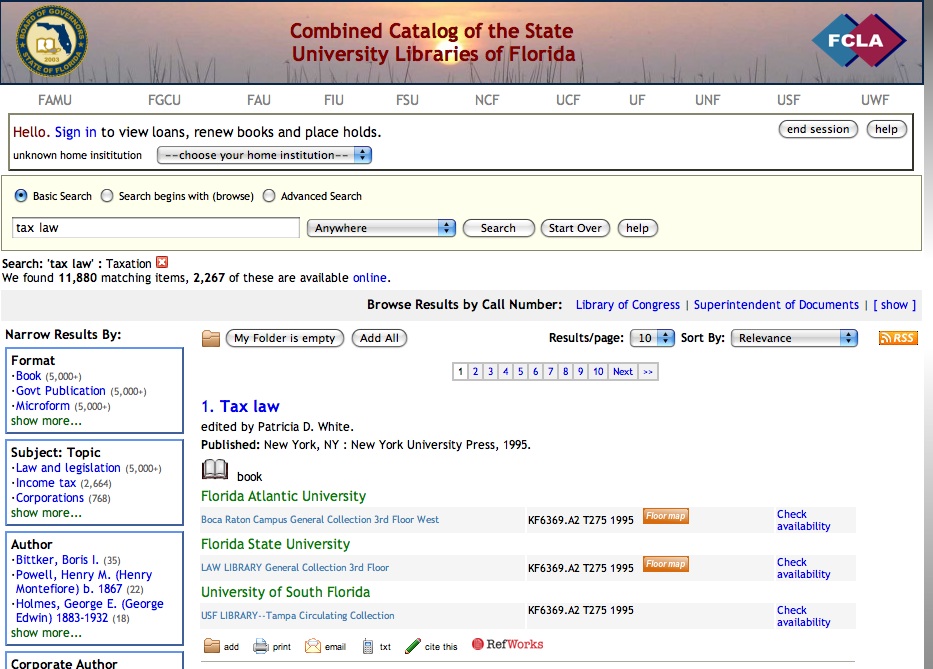Image resolution: width=933 pixels, height=669 pixels.
Task: Go to results page 2
Action: [475, 371]
